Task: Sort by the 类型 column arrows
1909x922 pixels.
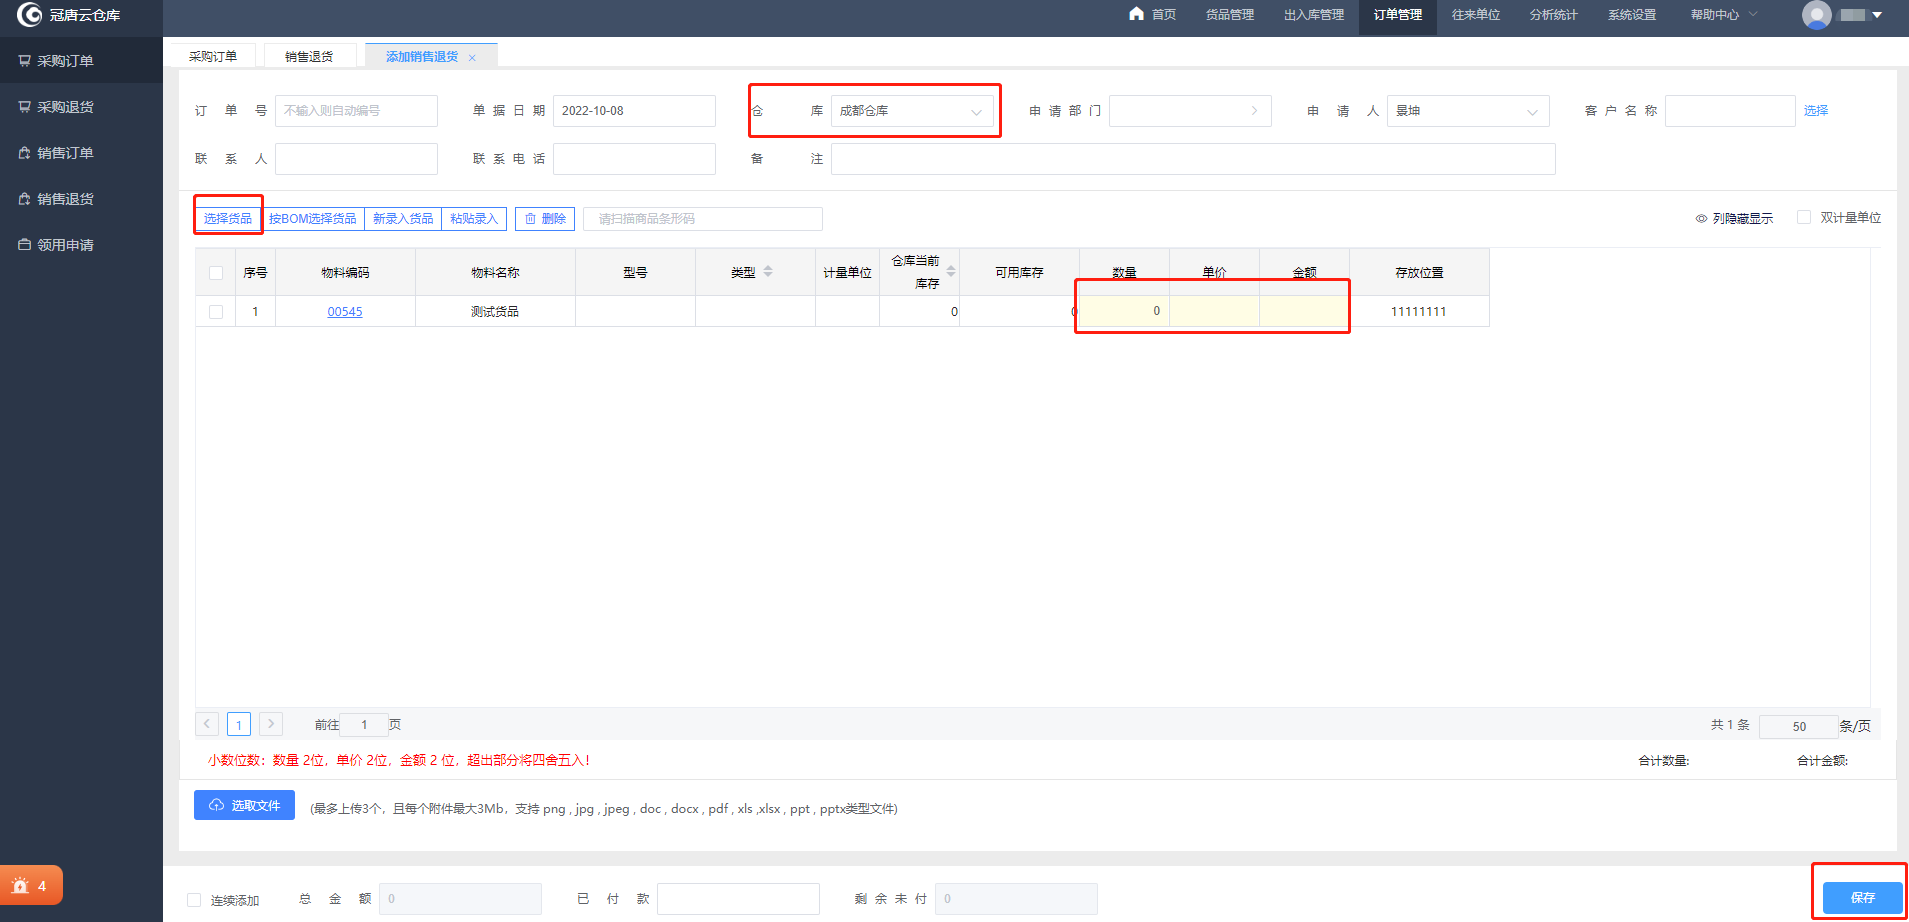Action: tap(768, 271)
